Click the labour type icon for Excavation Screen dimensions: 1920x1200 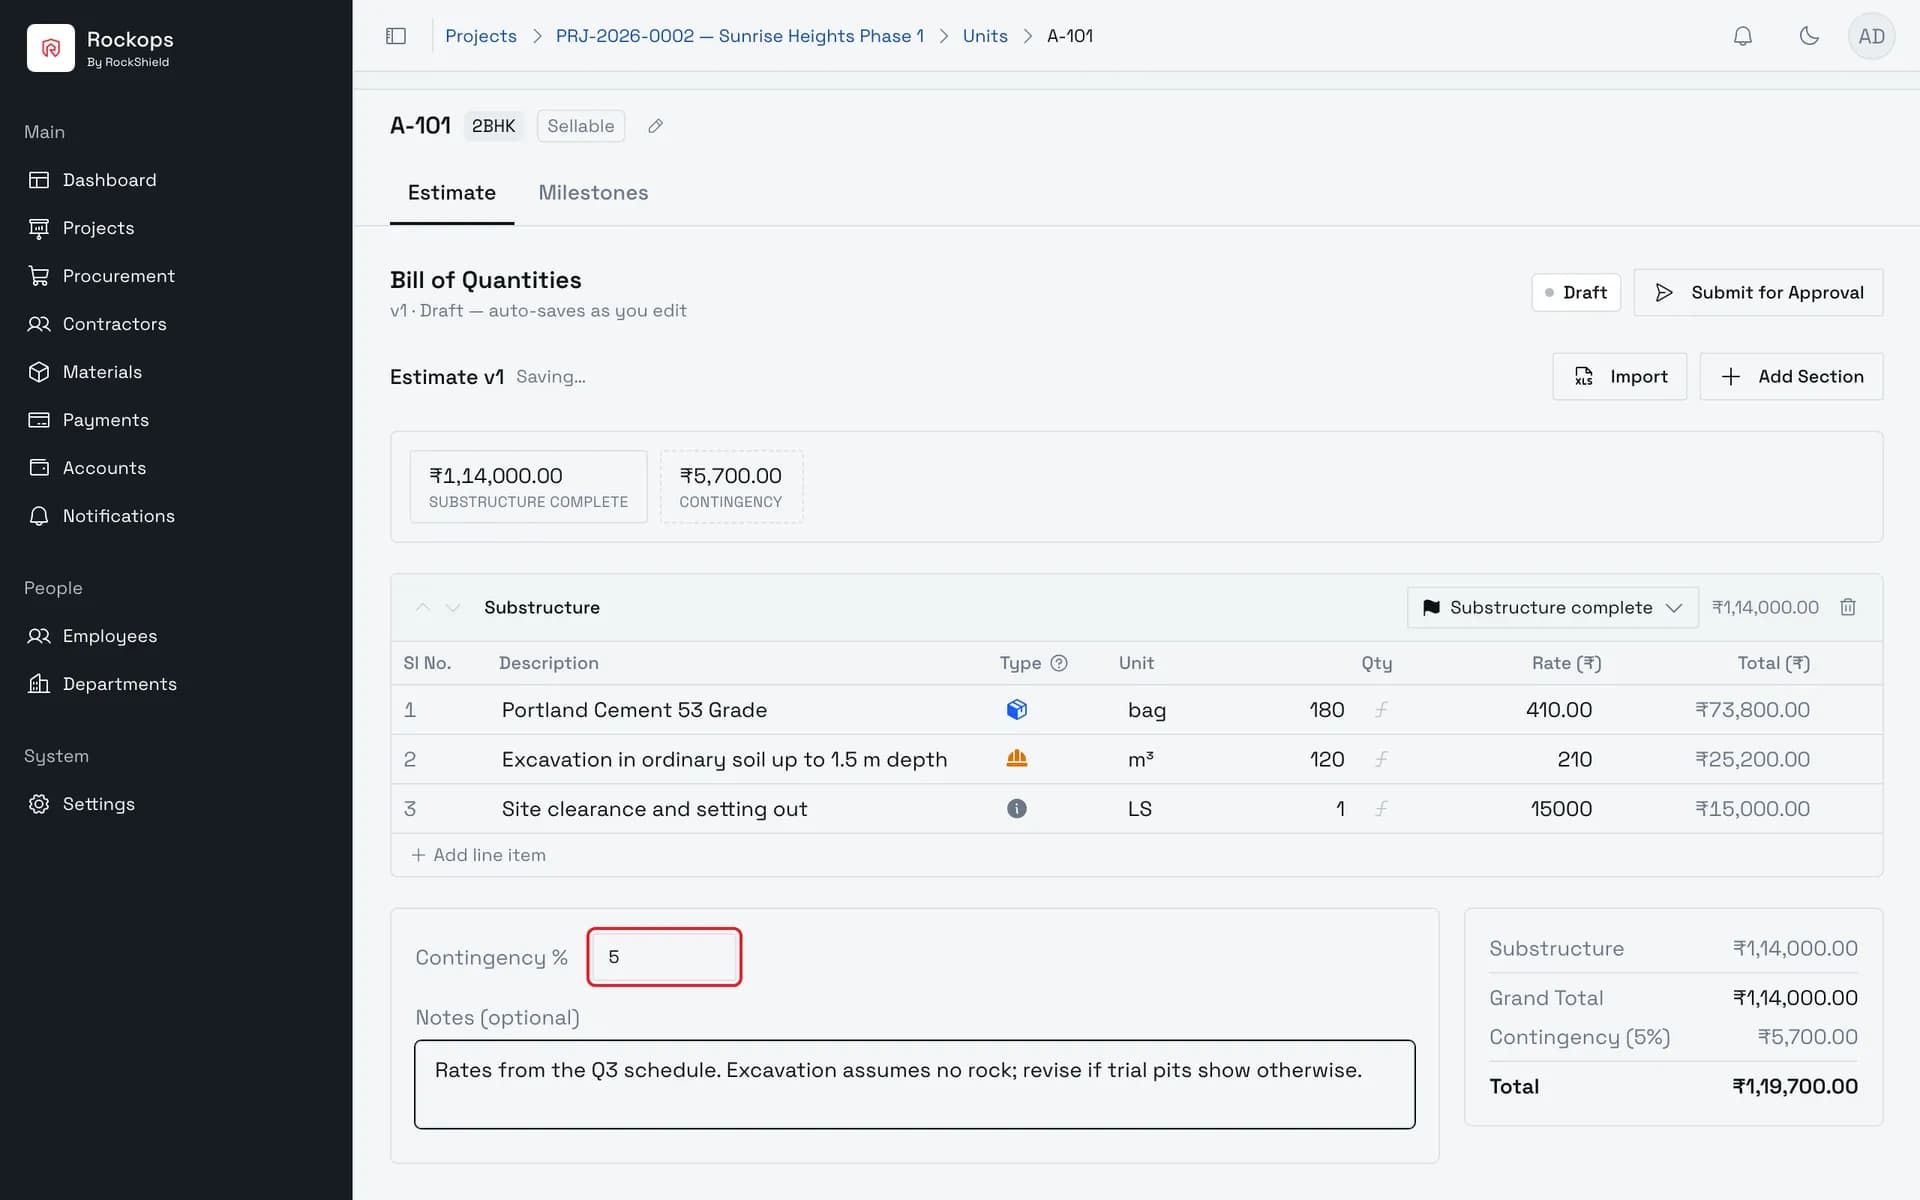point(1016,759)
